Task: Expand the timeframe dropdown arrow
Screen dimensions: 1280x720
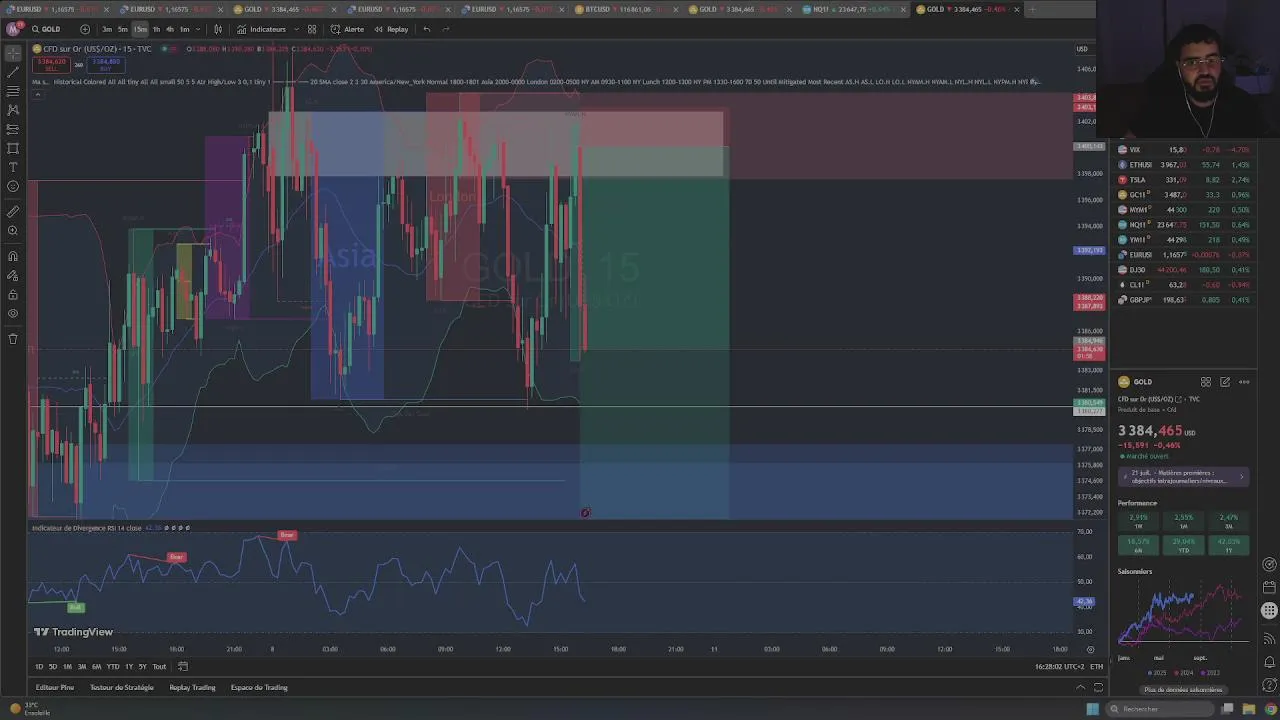Action: 199,29
